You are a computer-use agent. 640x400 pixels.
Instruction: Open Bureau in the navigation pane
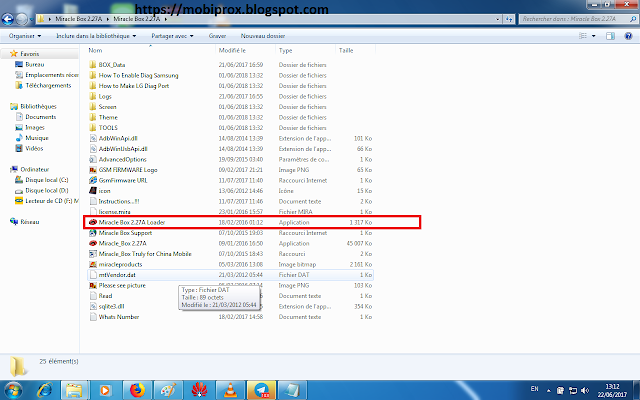click(35, 64)
